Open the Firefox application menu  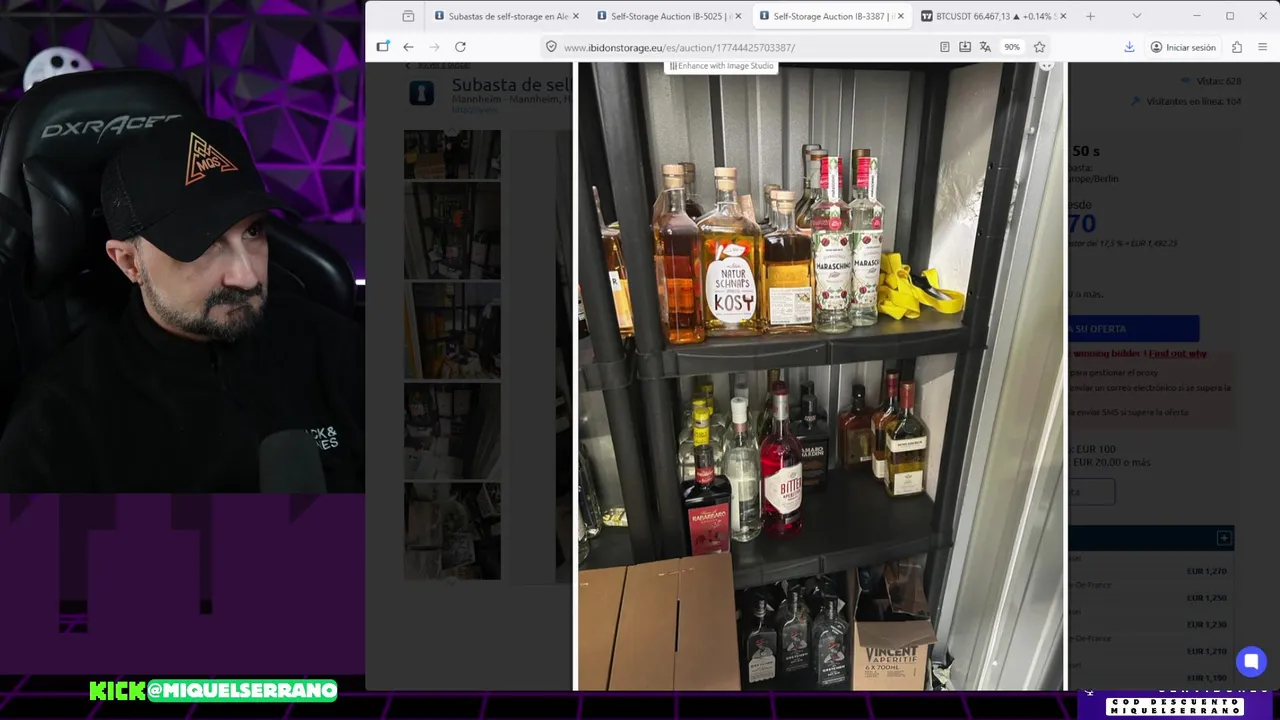click(x=1262, y=47)
